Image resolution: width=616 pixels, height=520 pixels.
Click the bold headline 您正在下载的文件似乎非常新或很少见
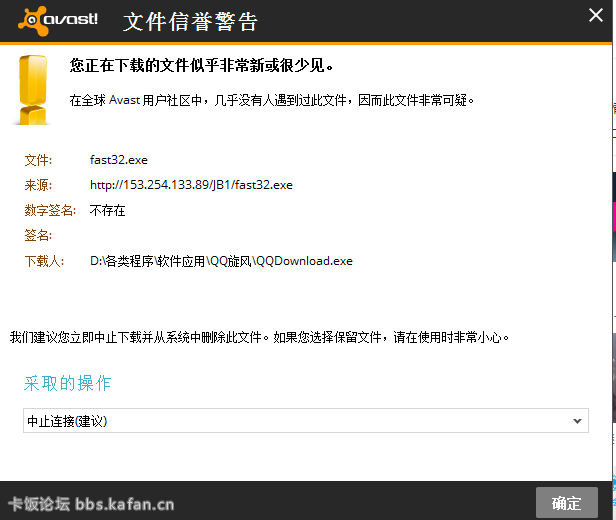click(201, 65)
